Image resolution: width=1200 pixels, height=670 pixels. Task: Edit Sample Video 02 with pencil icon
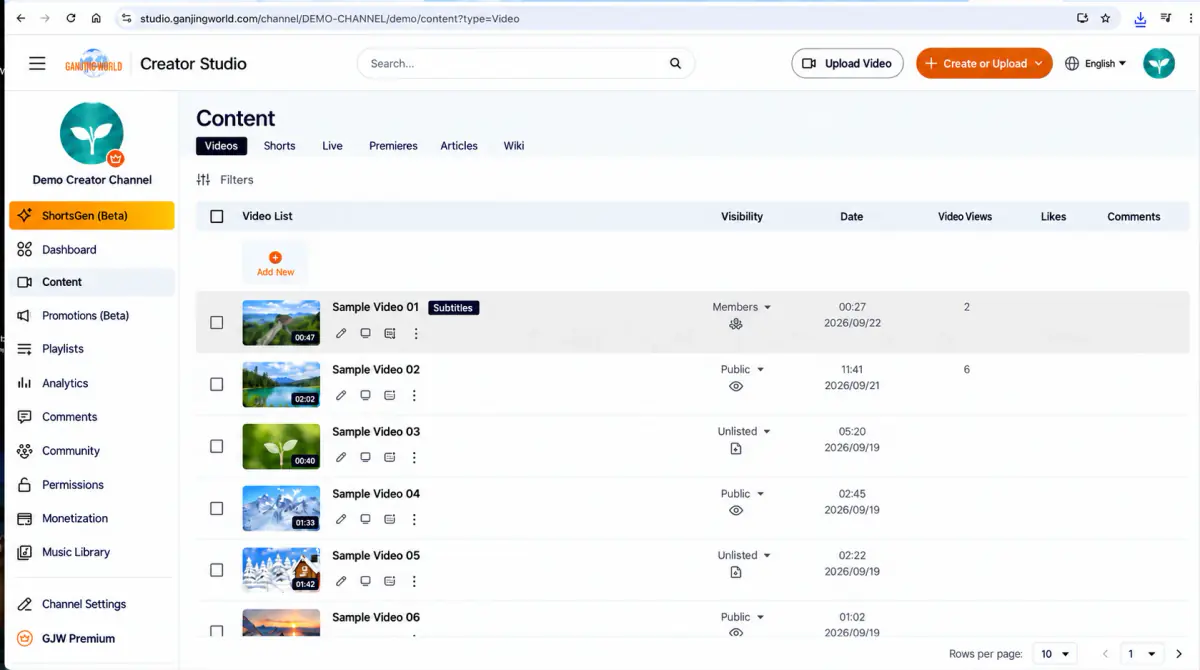tap(341, 395)
